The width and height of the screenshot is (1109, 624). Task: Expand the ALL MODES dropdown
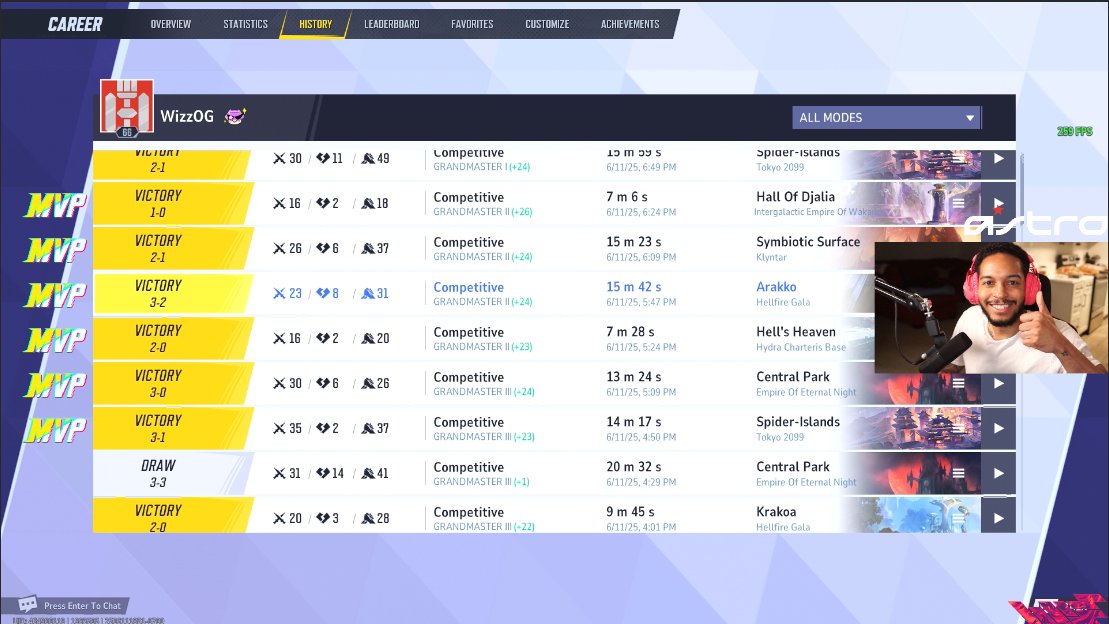886,117
